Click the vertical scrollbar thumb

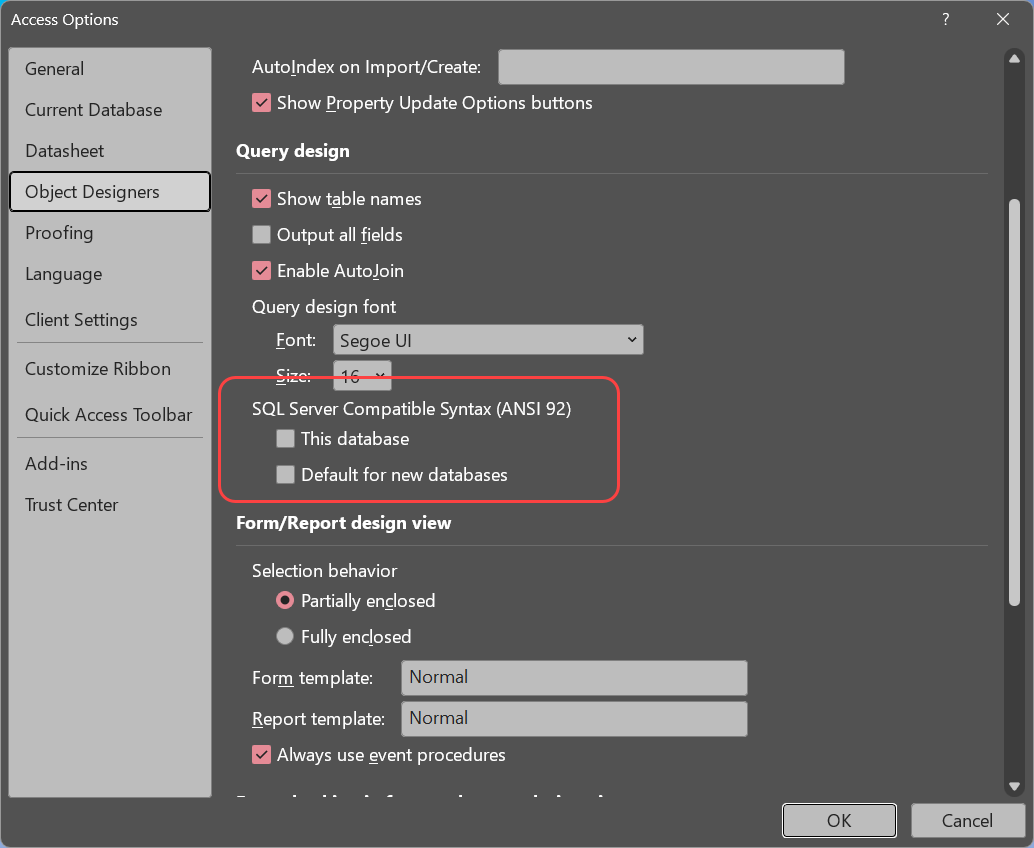coord(1014,400)
